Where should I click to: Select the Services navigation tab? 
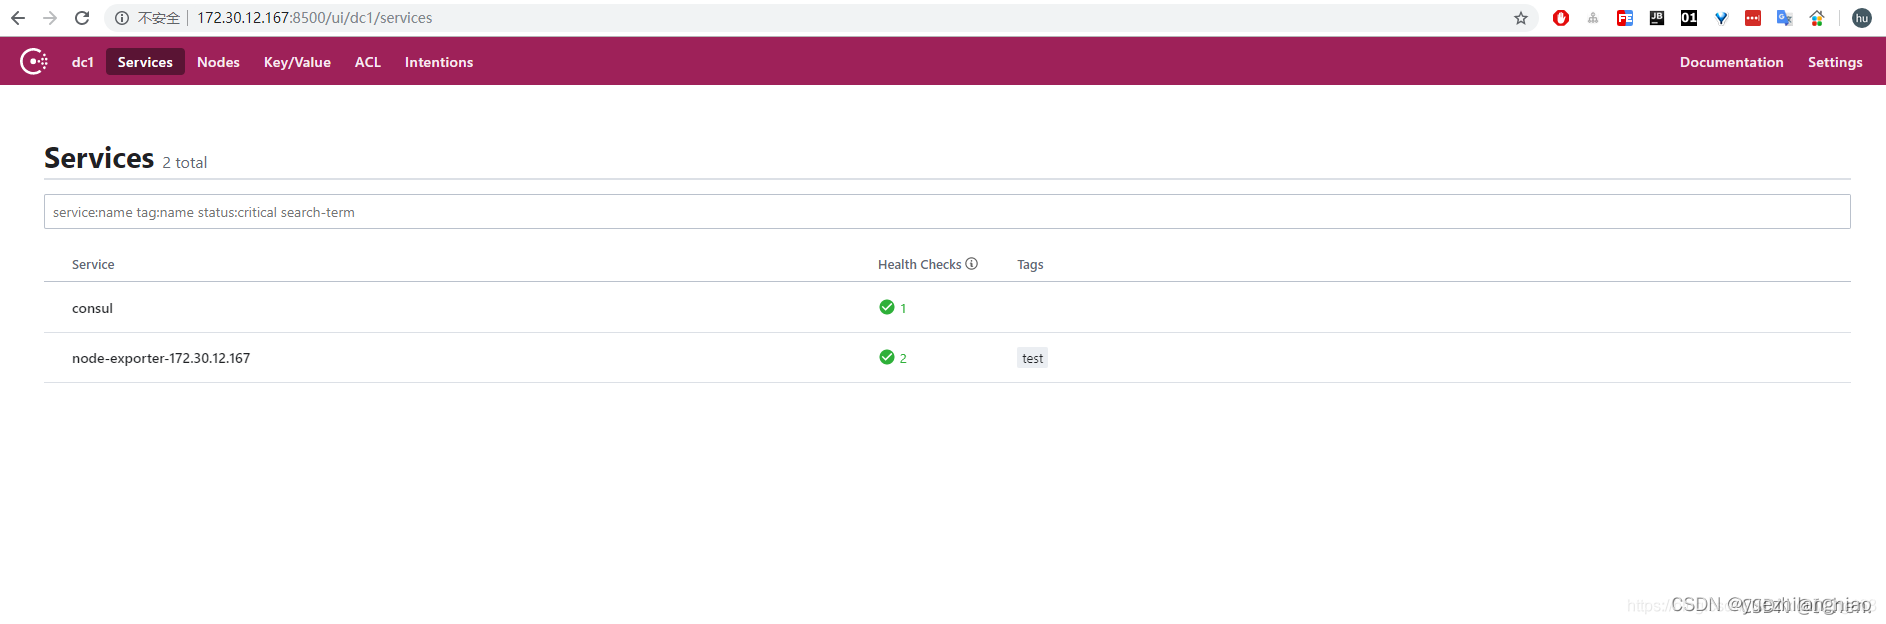tap(145, 62)
